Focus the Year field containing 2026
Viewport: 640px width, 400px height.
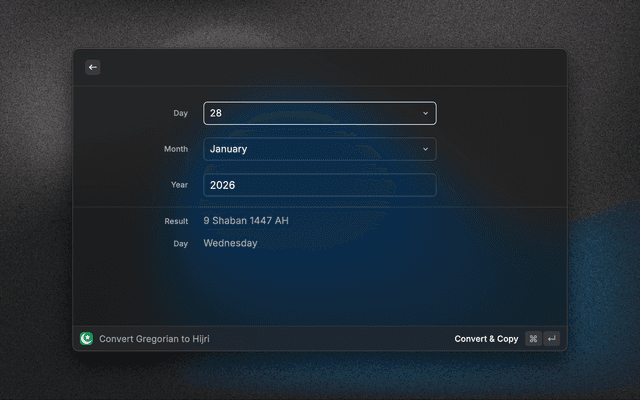click(x=319, y=185)
